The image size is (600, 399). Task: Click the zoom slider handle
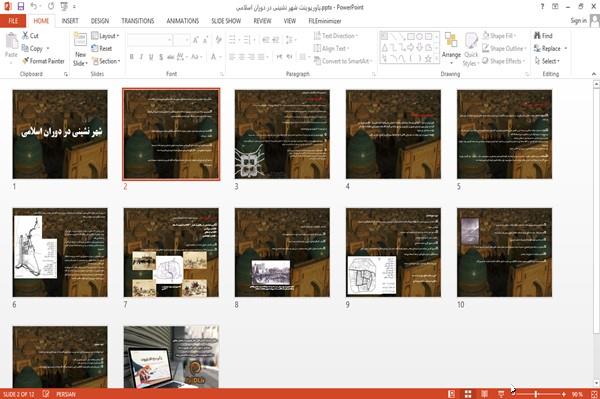pos(536,394)
